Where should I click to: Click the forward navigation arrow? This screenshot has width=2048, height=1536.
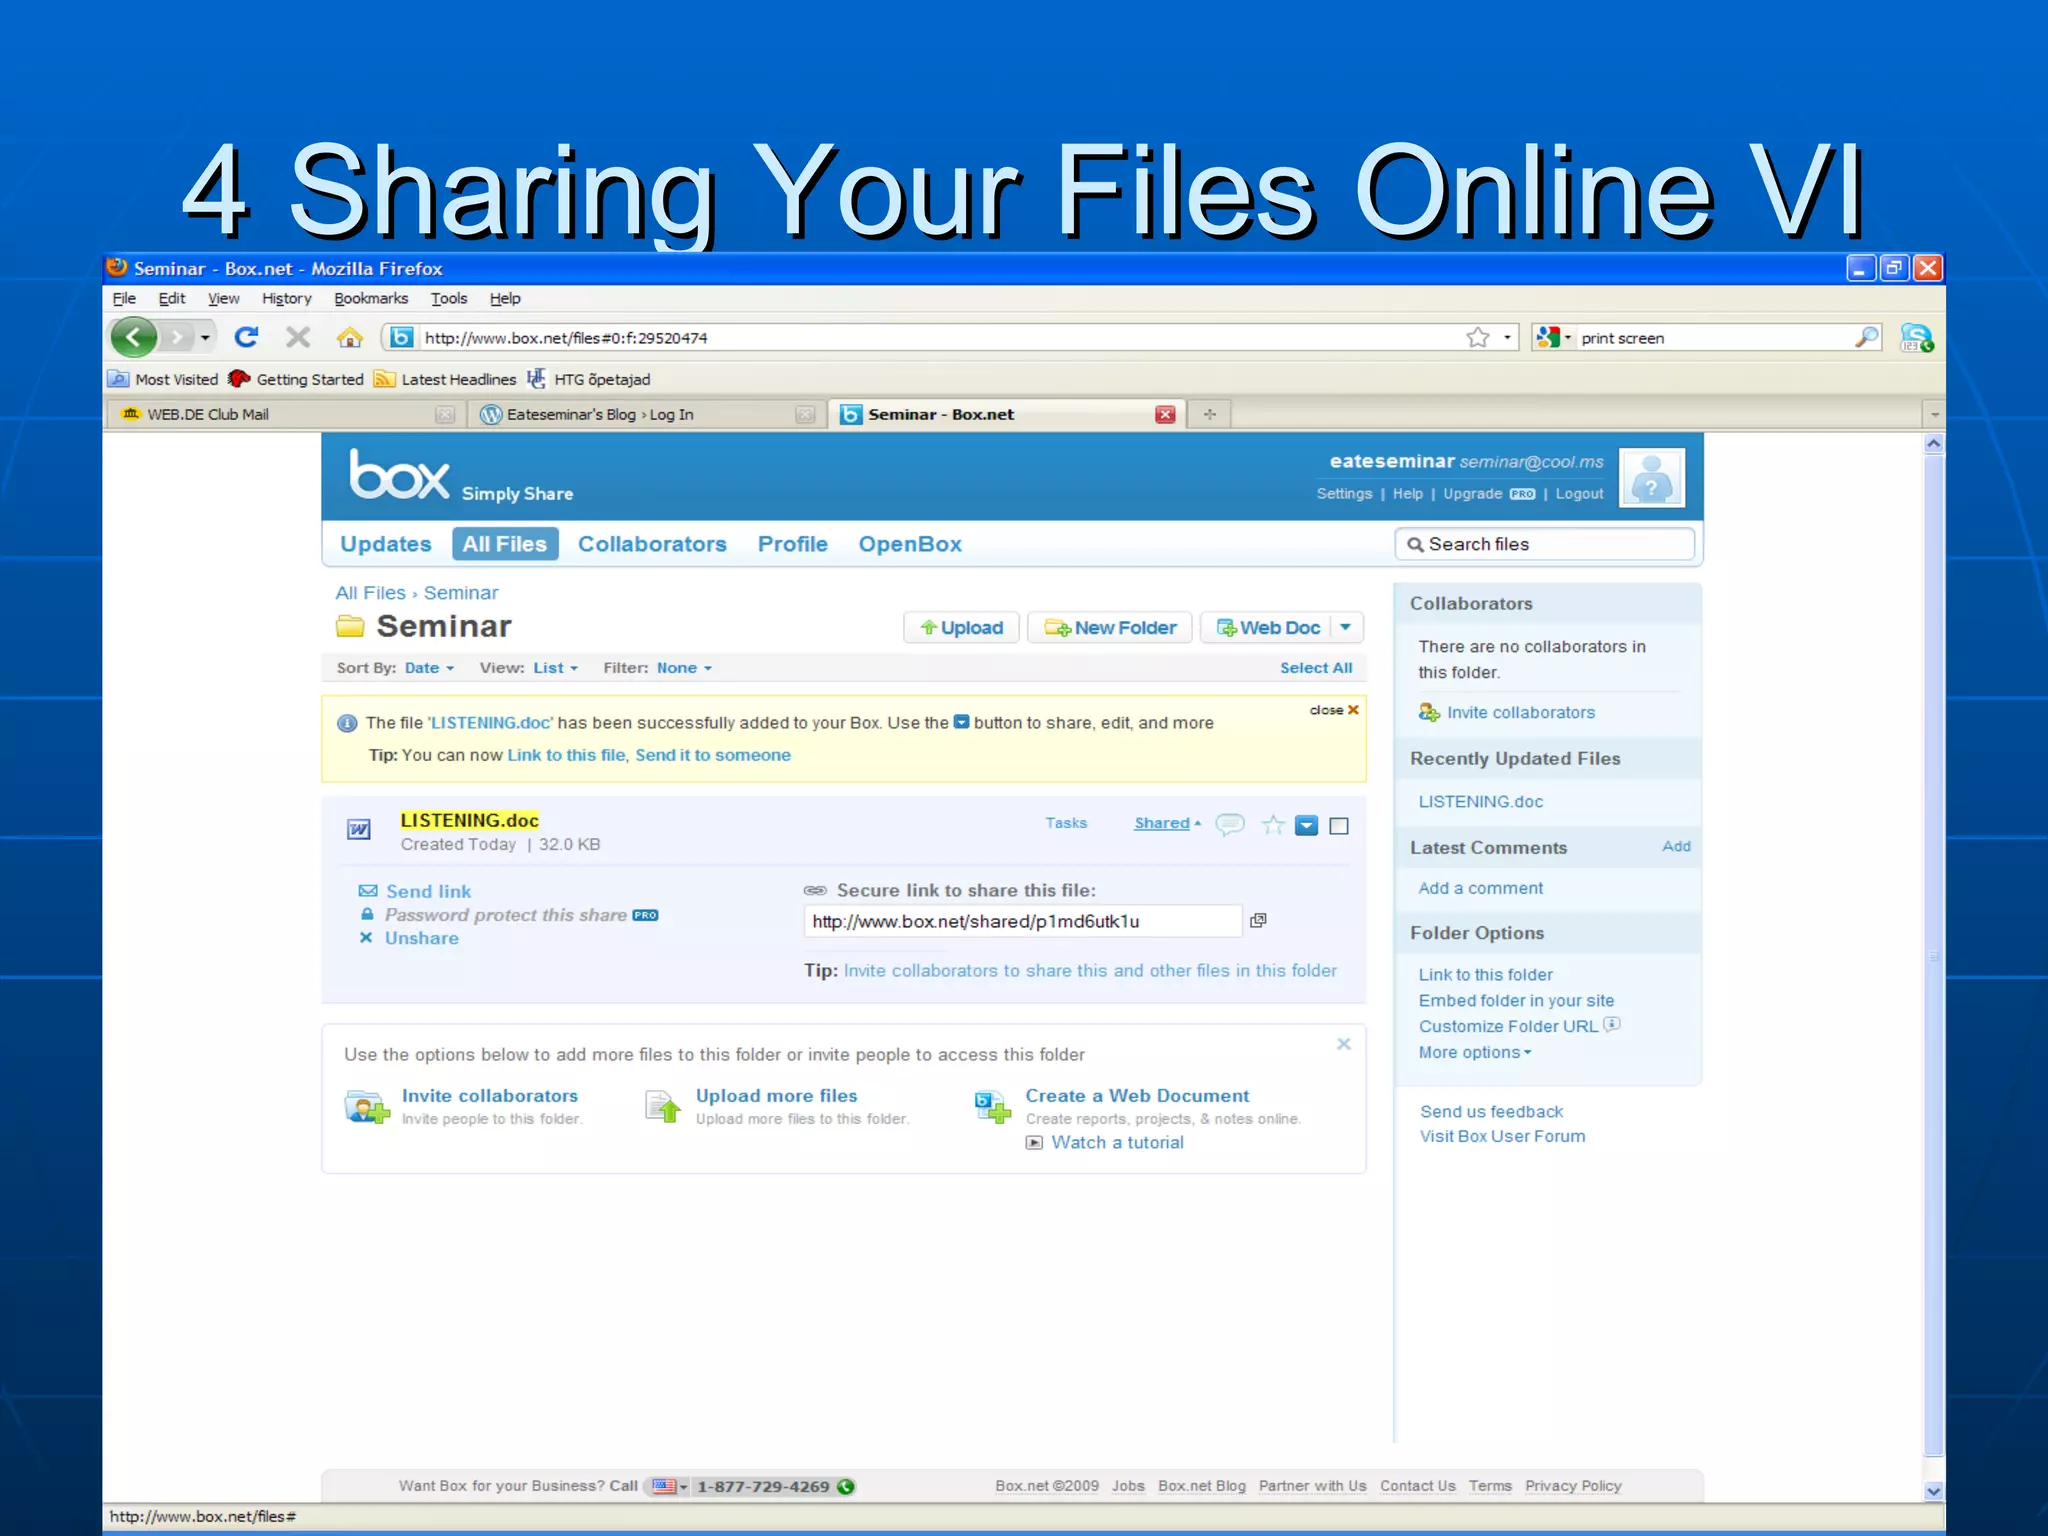(177, 337)
